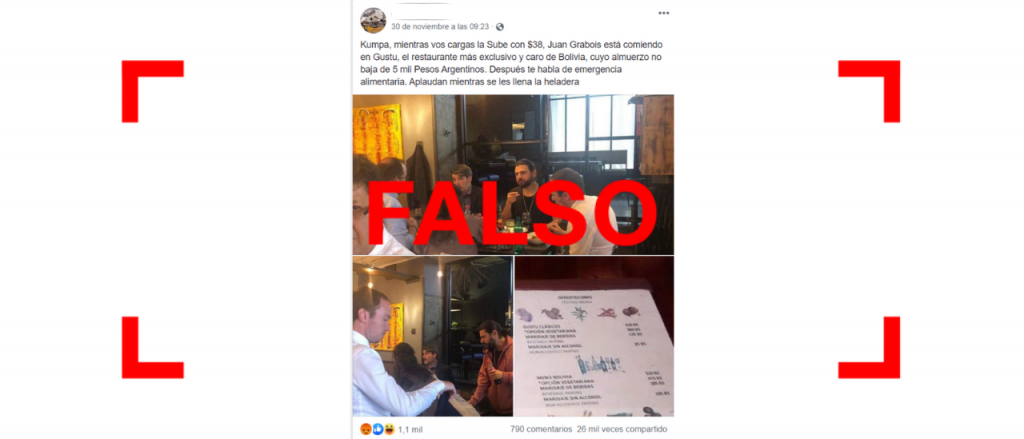Click the top-right red corner bracket
Image resolution: width=1024 pixels, height=439 pixels.
(869, 91)
